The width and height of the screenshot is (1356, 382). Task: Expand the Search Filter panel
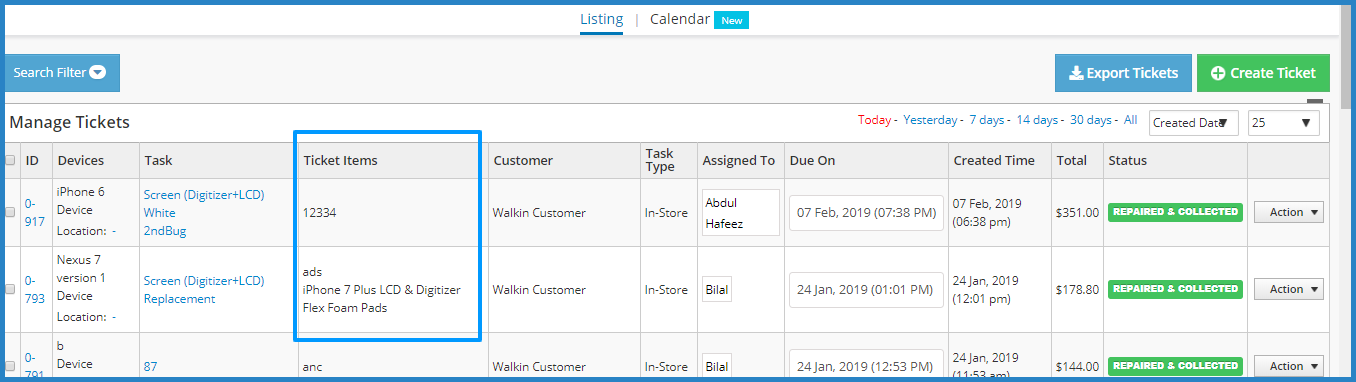(62, 73)
